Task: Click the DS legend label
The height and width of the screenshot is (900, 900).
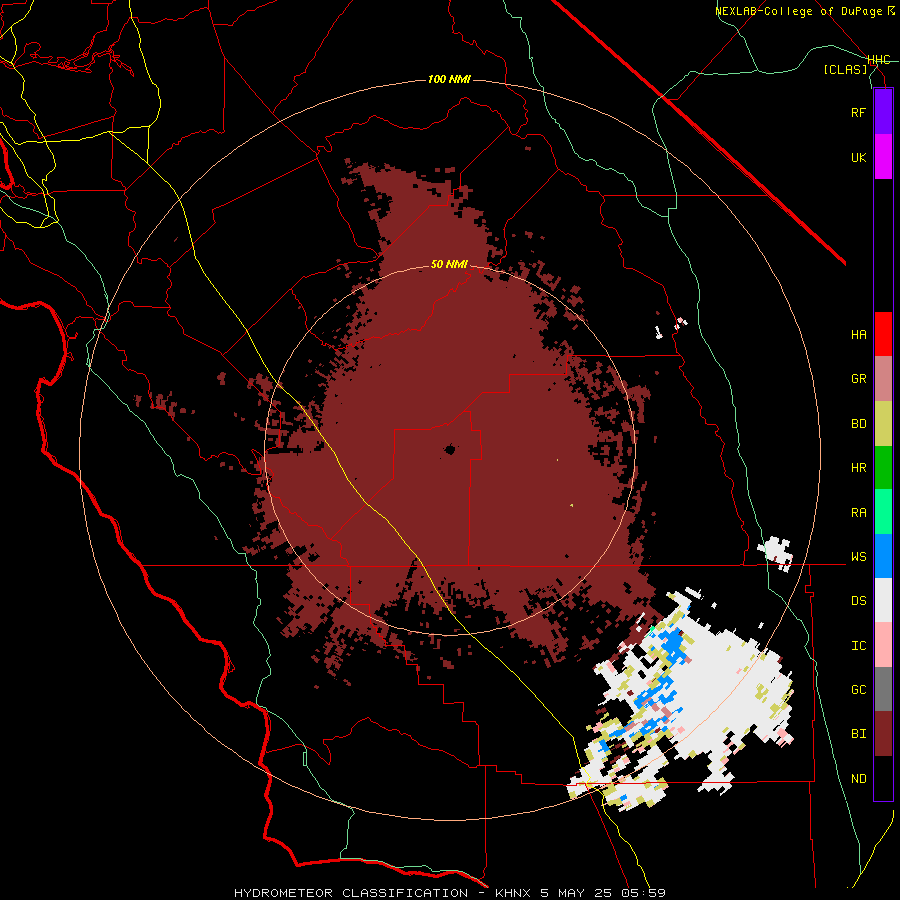Action: (x=858, y=601)
